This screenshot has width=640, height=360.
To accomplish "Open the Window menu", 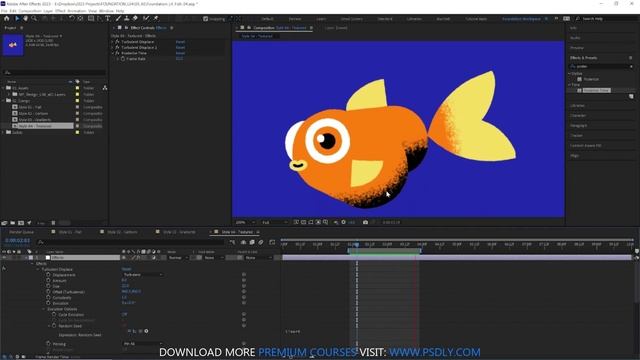I will coord(106,11).
